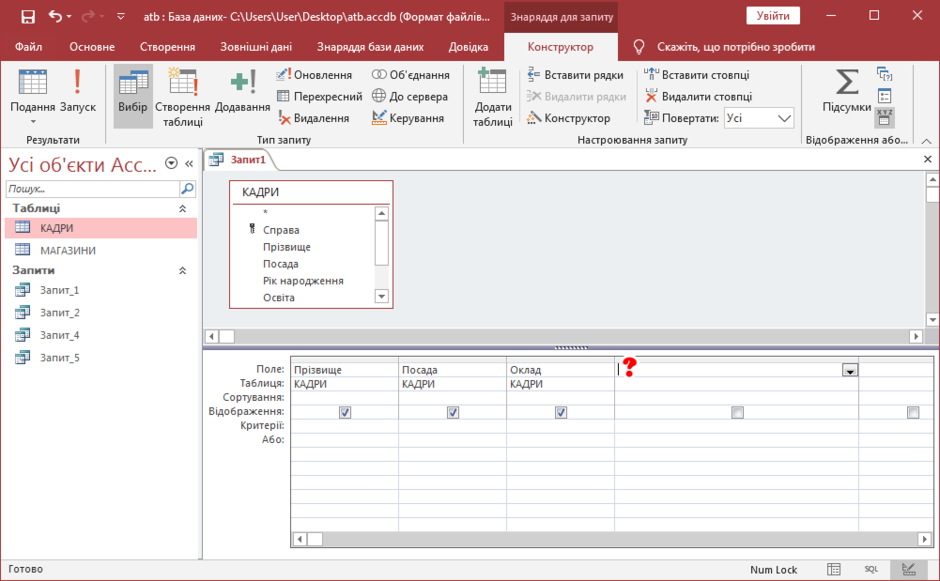Open the Знаряддя бази даних tab
The width and height of the screenshot is (940, 581).
click(x=370, y=47)
